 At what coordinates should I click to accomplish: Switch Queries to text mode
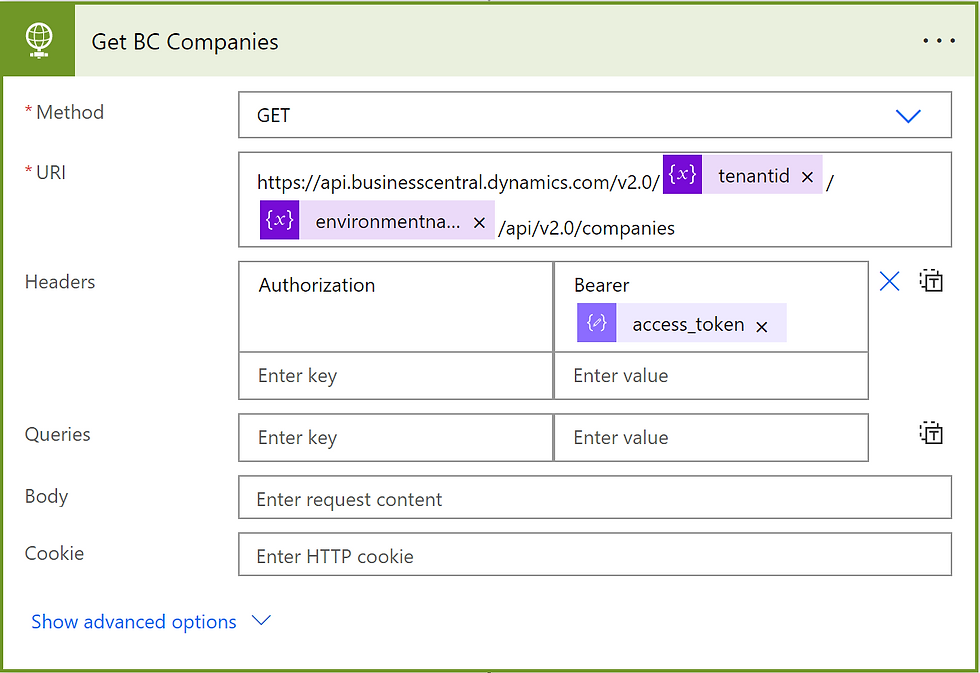[931, 433]
